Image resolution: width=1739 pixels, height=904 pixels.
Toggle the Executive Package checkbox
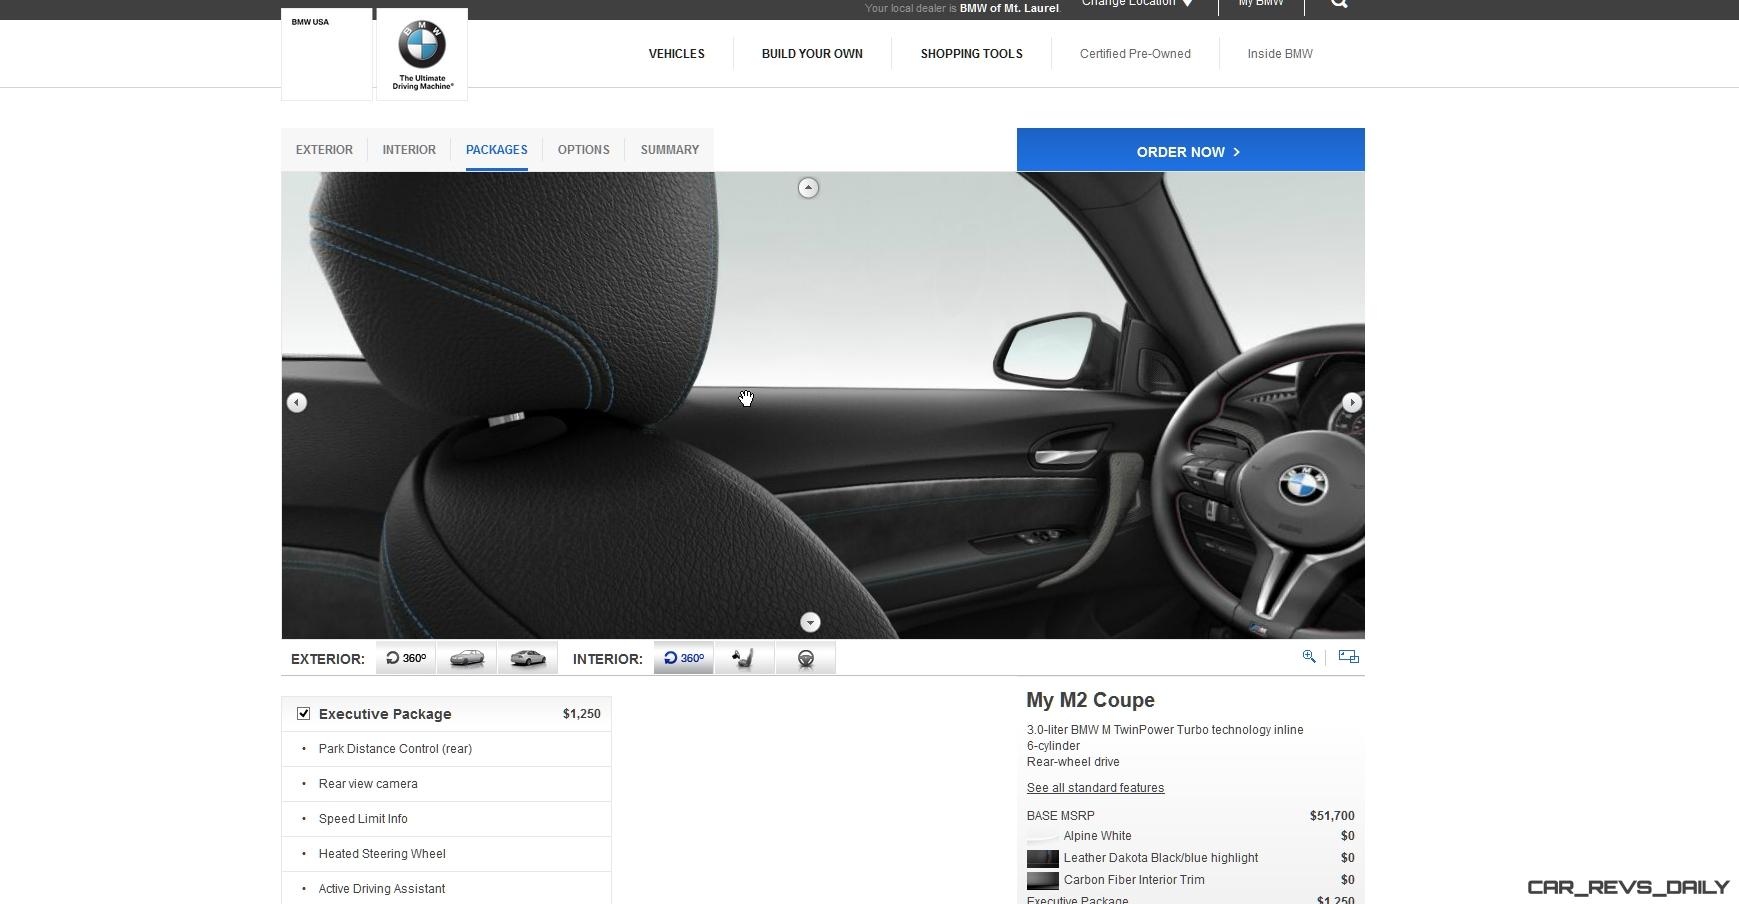pyautogui.click(x=303, y=713)
